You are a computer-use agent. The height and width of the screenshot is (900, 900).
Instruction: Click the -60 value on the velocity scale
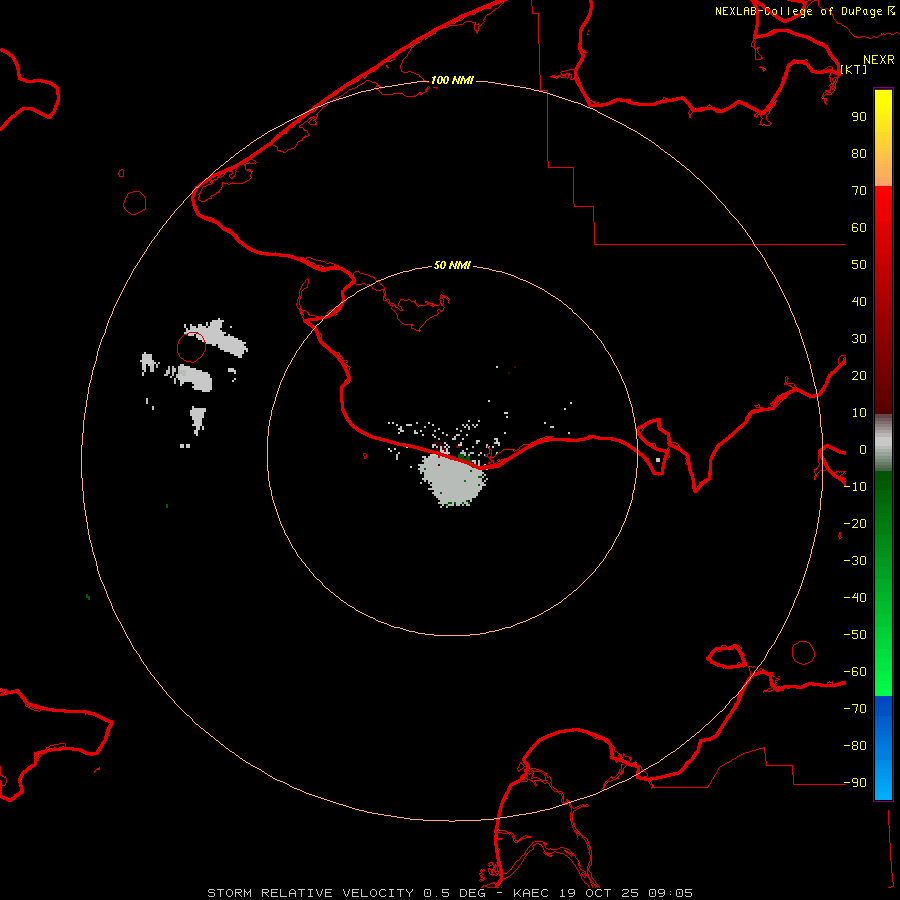click(855, 672)
